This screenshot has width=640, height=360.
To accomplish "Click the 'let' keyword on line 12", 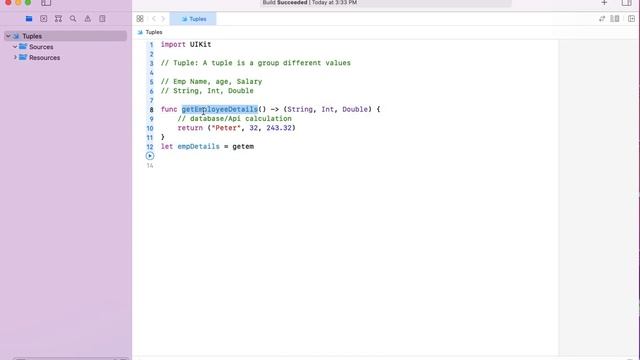I will [x=167, y=147].
